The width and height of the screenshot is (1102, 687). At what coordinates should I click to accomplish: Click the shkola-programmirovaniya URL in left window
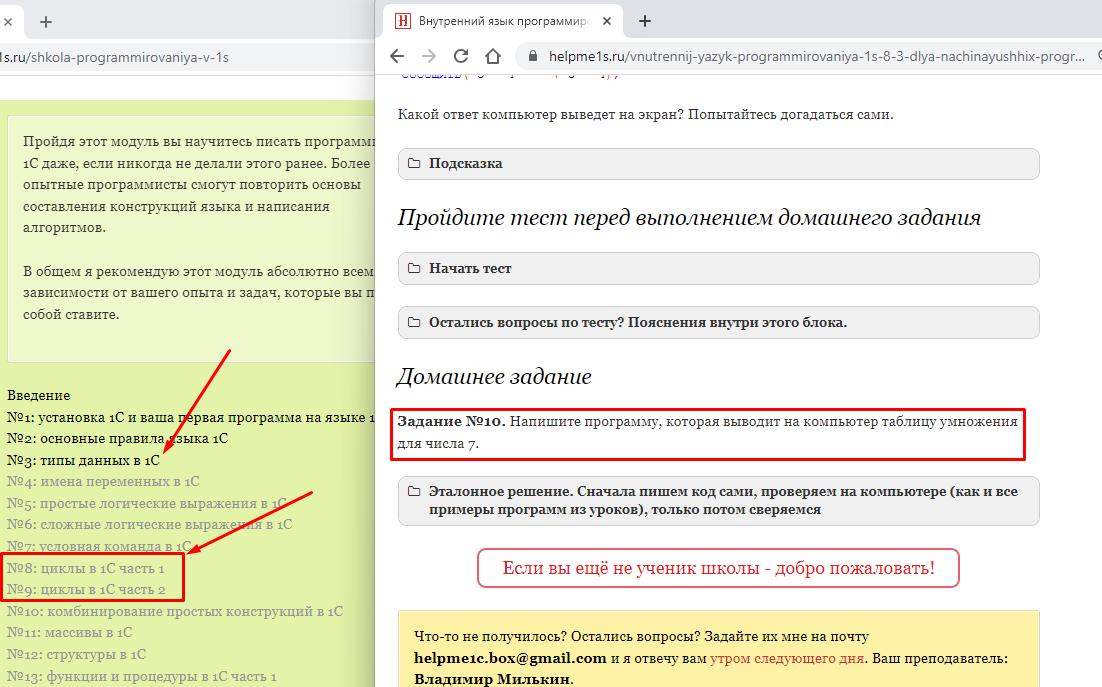coord(115,58)
